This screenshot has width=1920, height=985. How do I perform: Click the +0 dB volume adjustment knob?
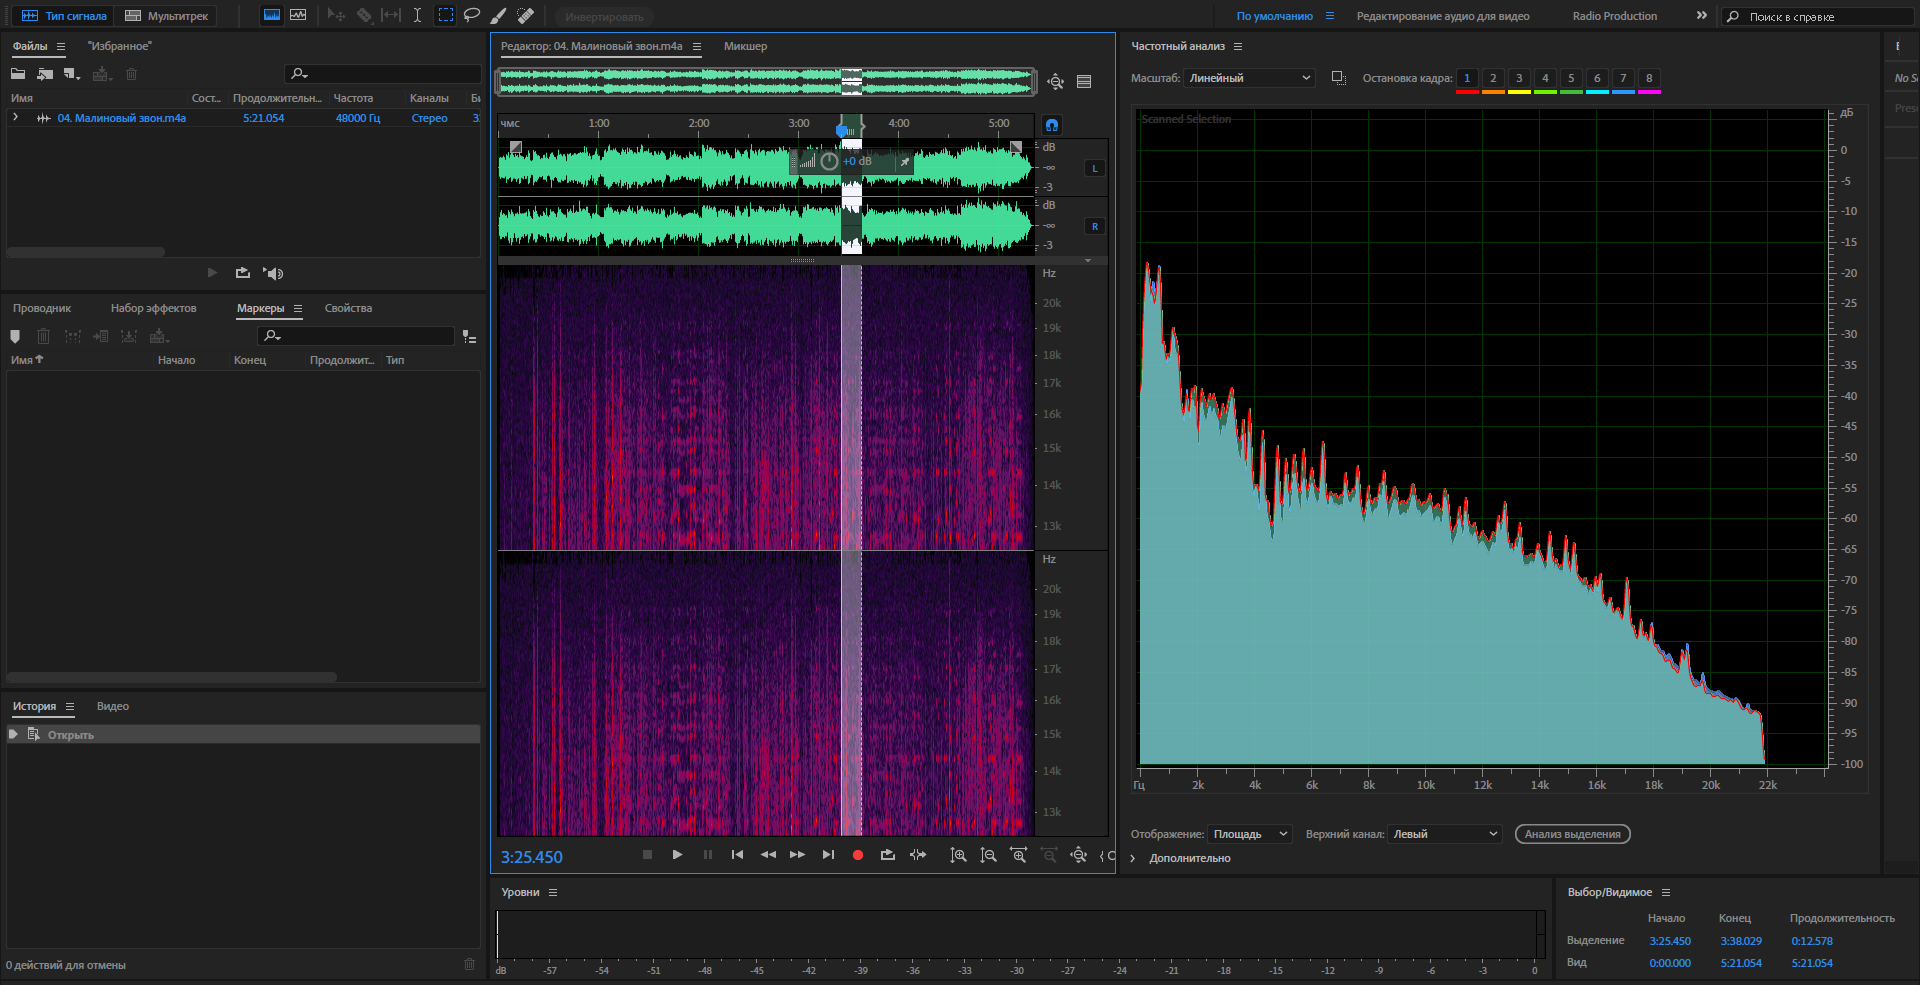click(829, 161)
